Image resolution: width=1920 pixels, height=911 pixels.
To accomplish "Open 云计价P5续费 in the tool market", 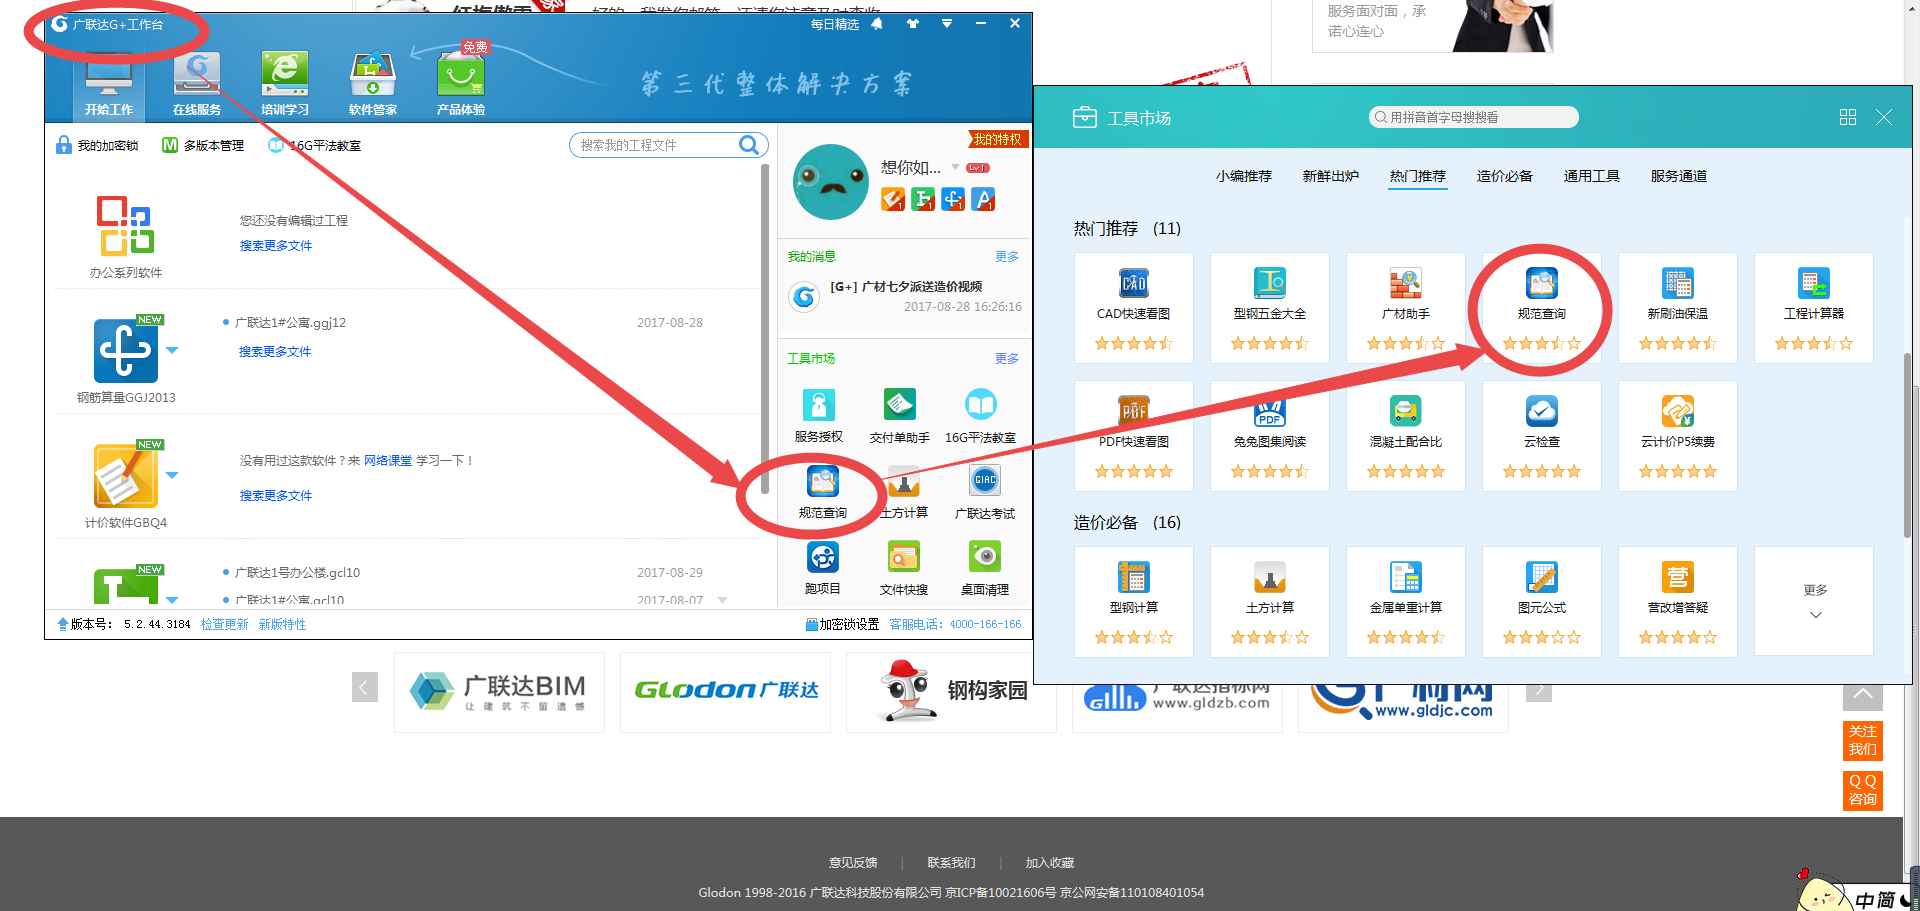I will [x=1678, y=436].
